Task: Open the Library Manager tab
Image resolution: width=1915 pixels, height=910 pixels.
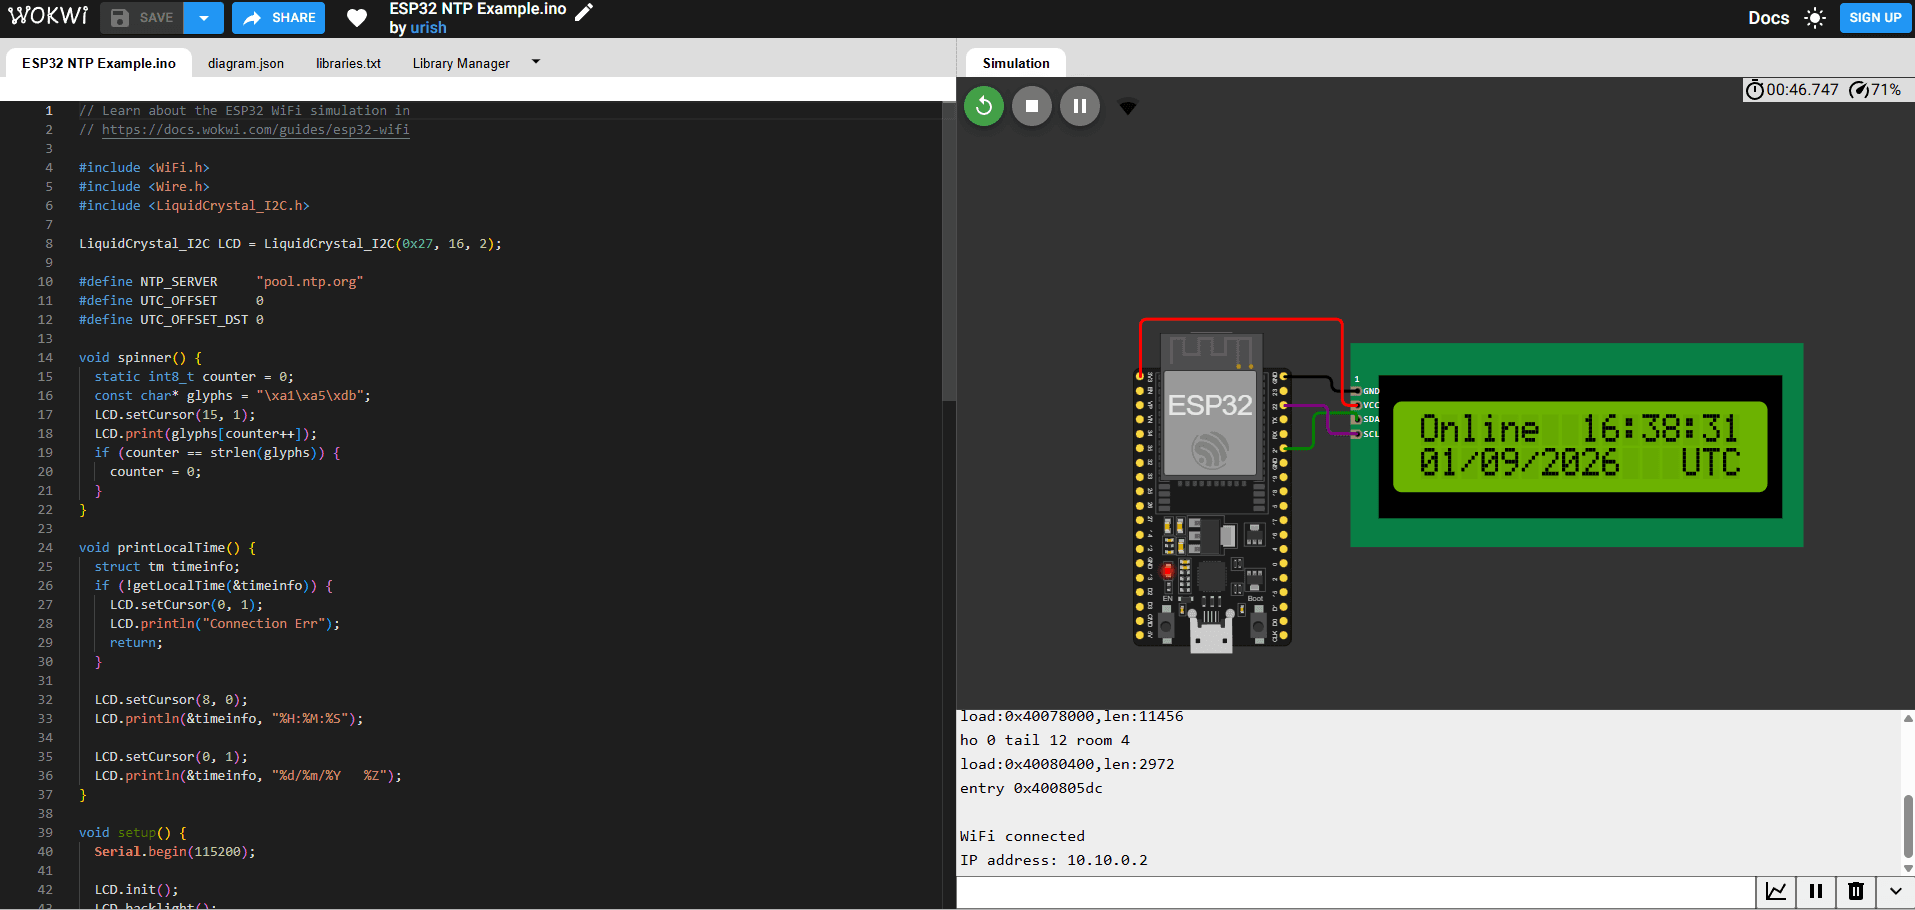Action: (461, 63)
